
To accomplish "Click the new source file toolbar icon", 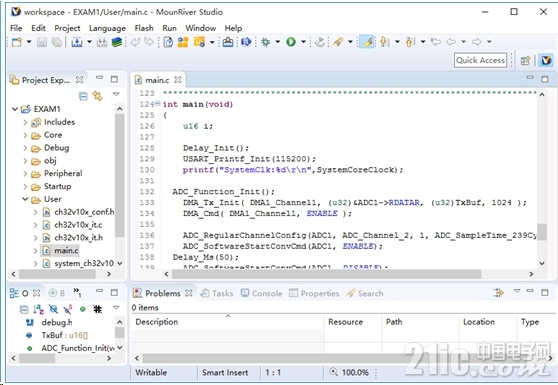I will click(x=168, y=42).
